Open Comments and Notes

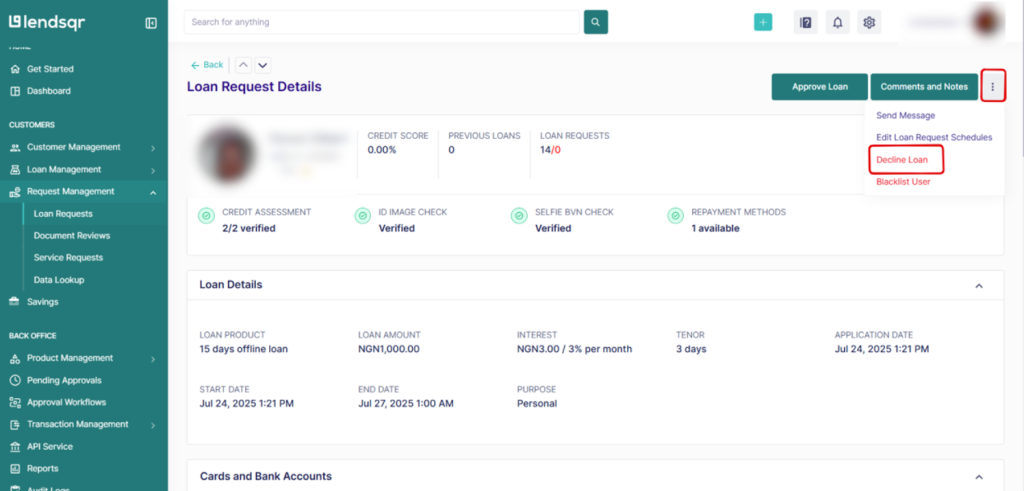coord(924,87)
